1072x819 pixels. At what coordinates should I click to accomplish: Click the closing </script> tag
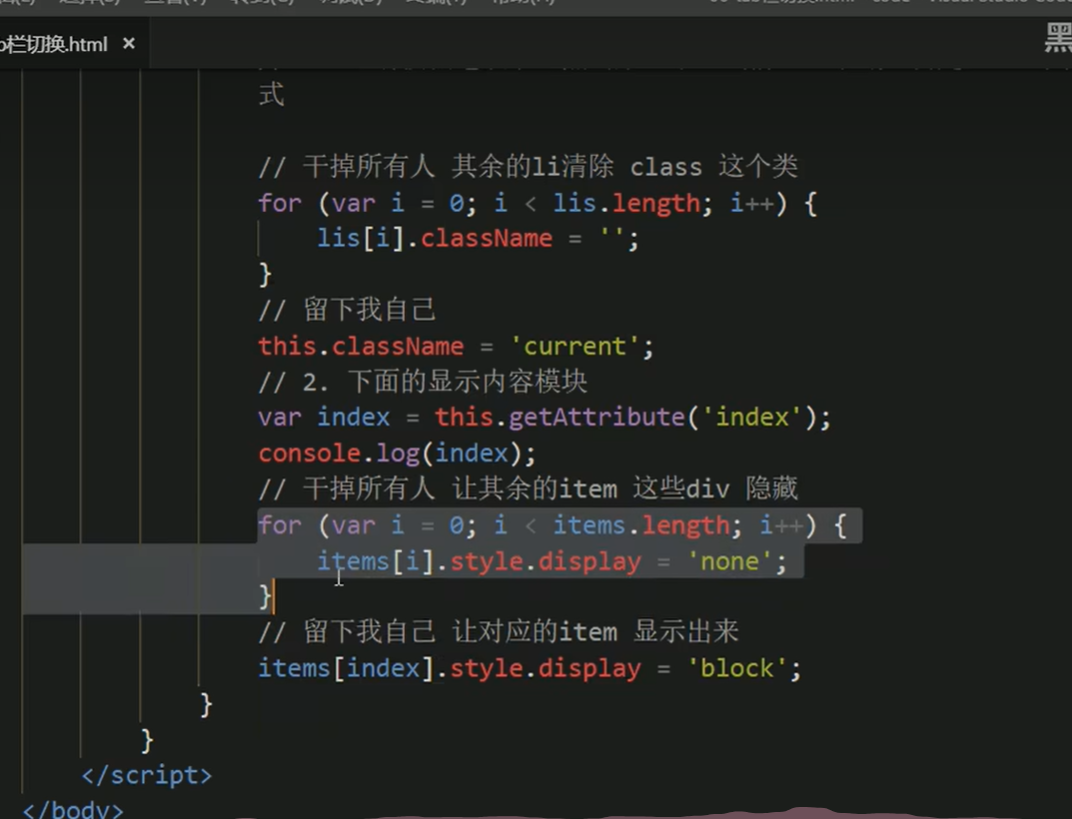pyautogui.click(x=146, y=775)
